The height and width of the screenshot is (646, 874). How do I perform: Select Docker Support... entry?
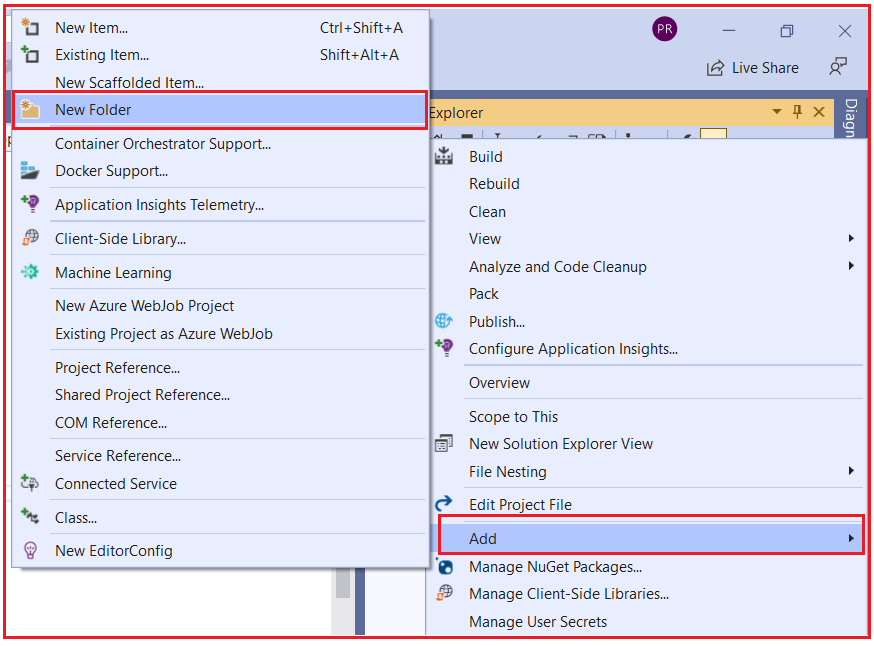221,171
